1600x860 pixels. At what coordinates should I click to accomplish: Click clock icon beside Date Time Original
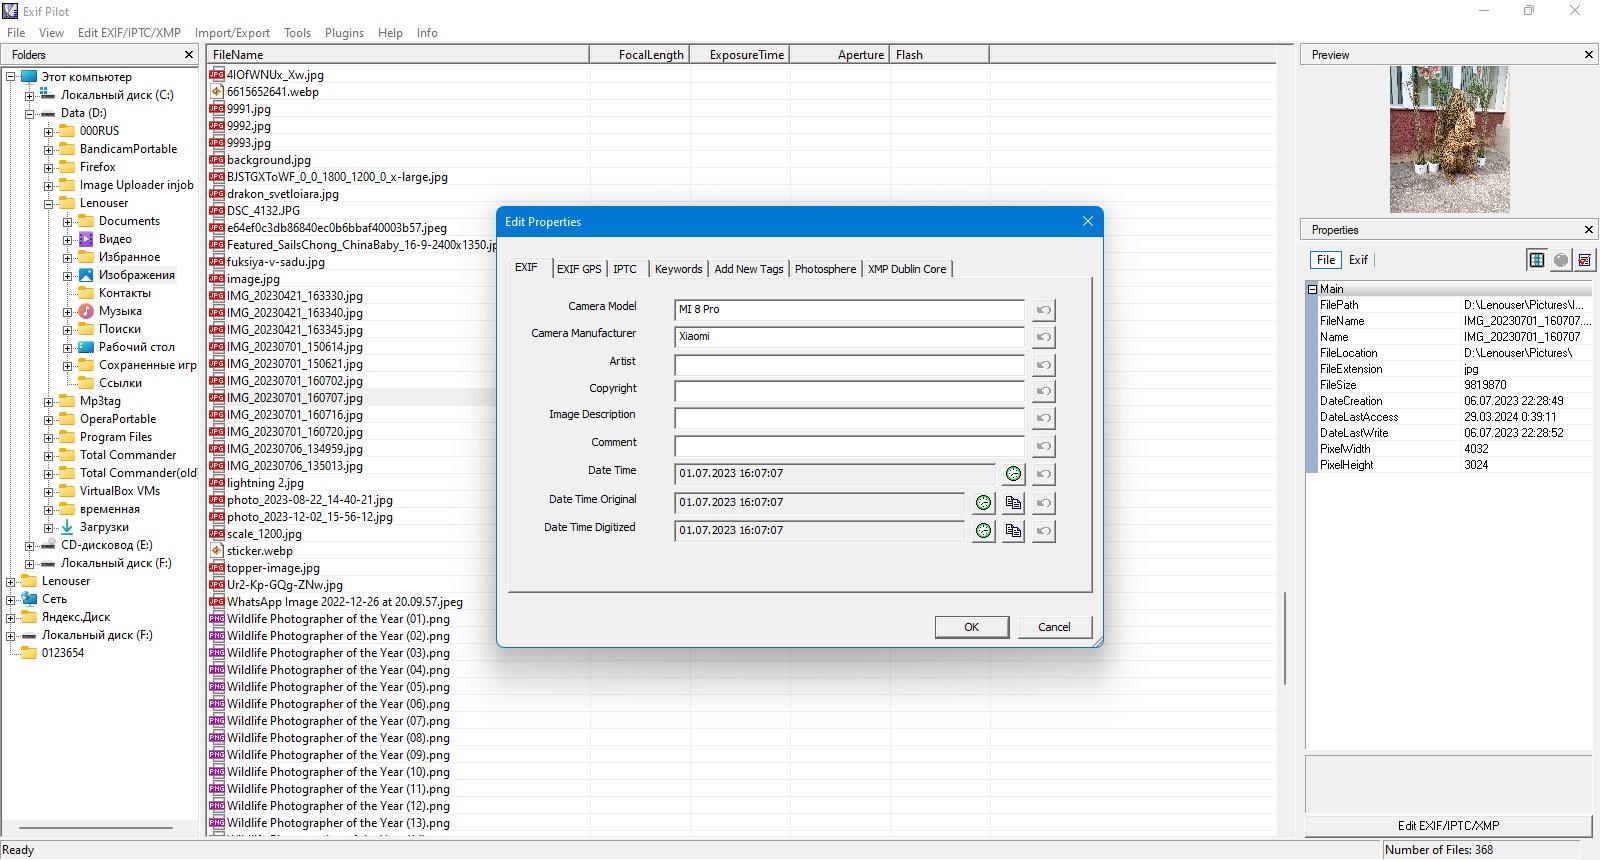click(983, 503)
